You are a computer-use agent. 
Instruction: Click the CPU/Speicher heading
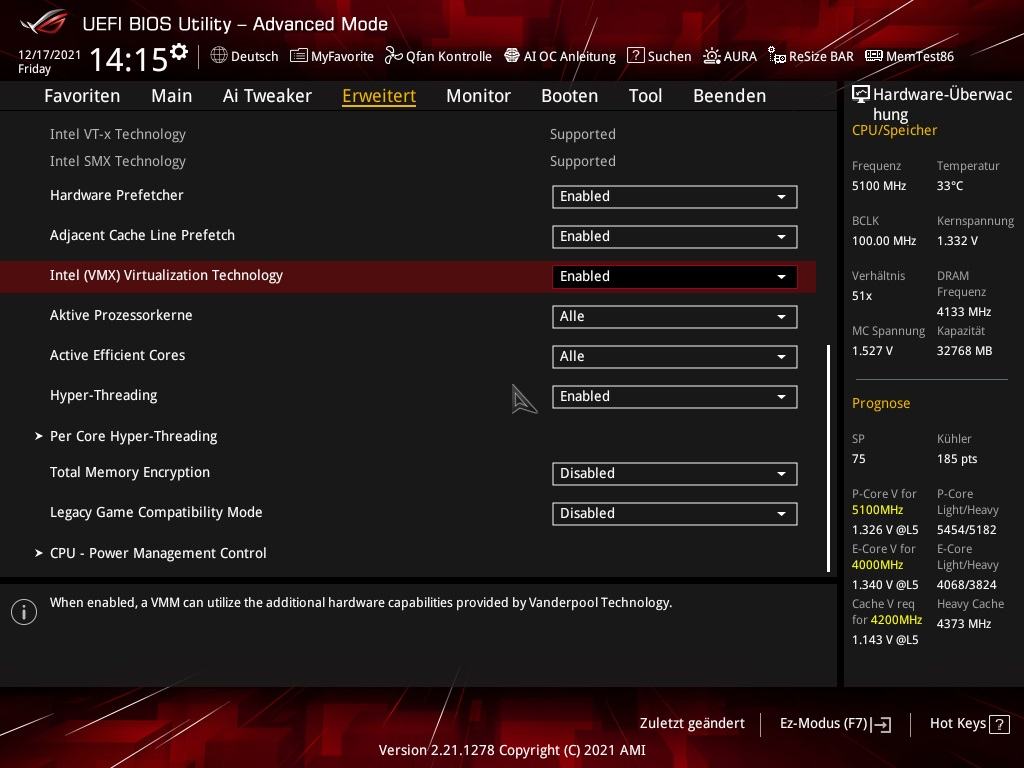click(894, 130)
